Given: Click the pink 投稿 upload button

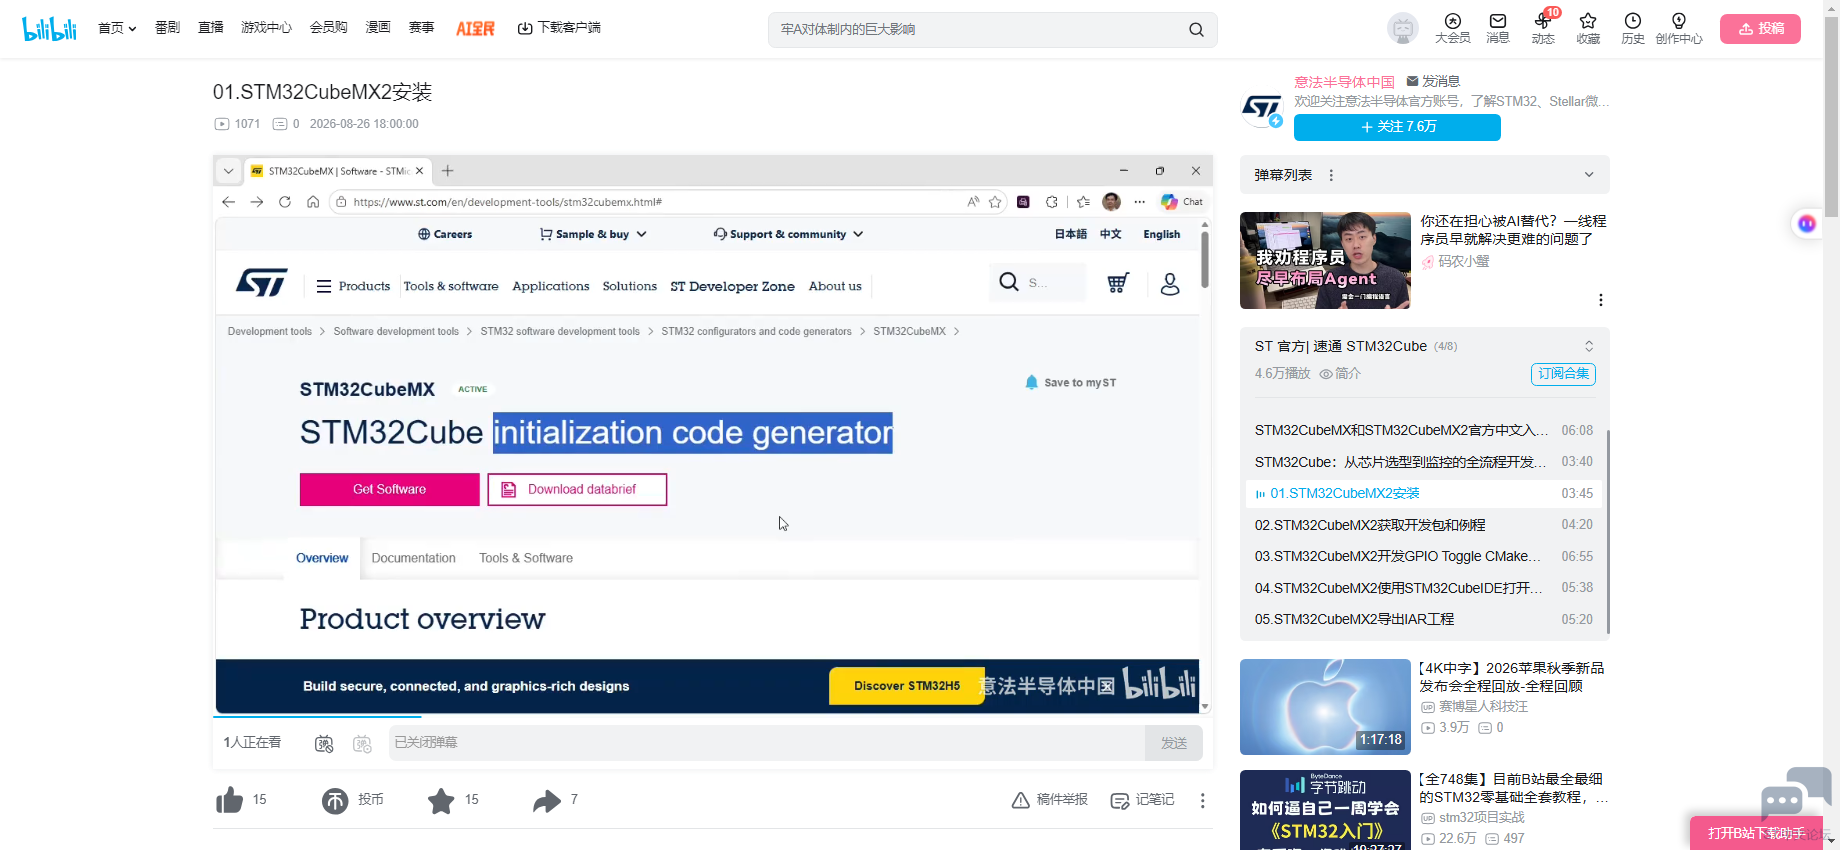Looking at the screenshot, I should 1760,29.
